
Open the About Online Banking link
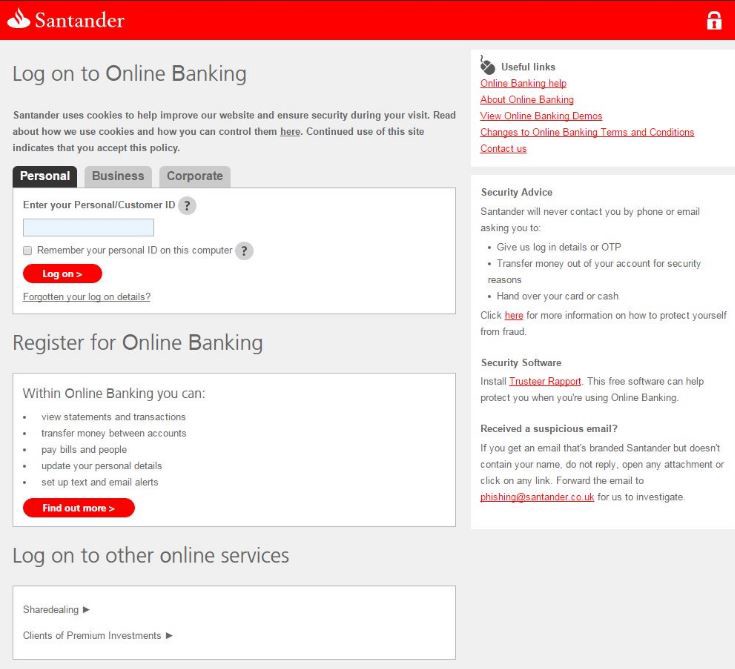pos(527,100)
